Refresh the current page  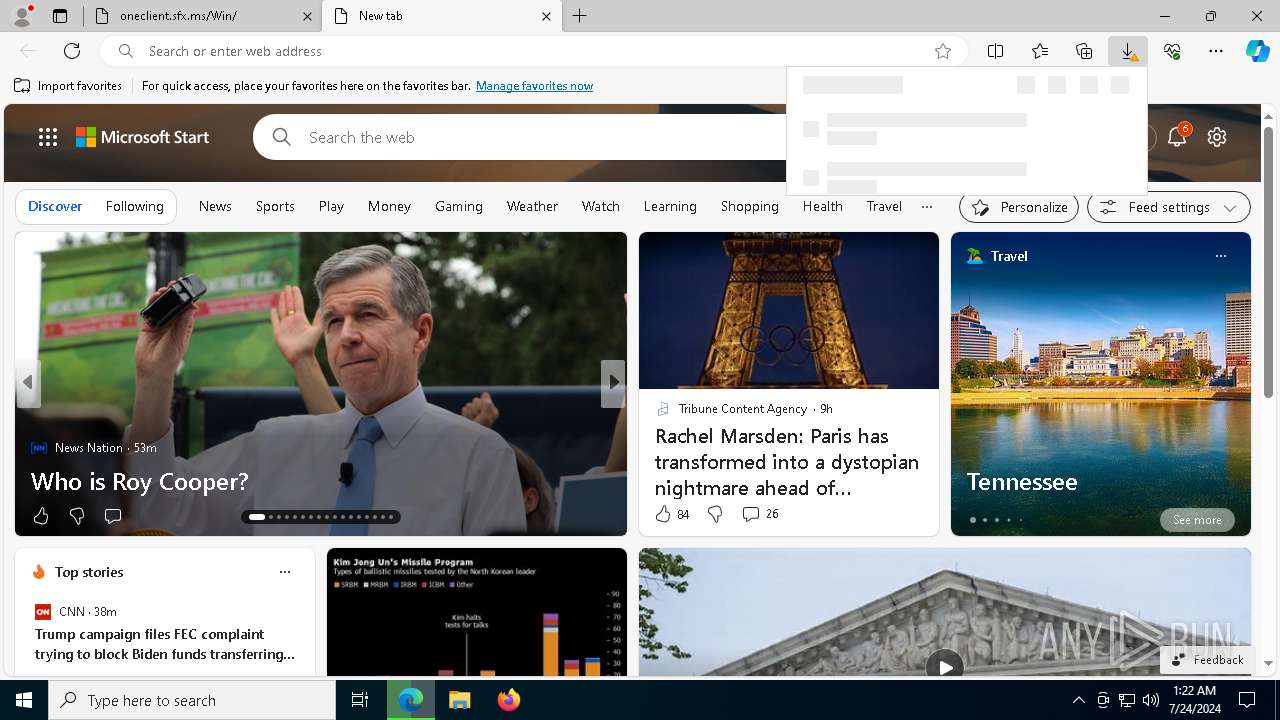pos(72,51)
